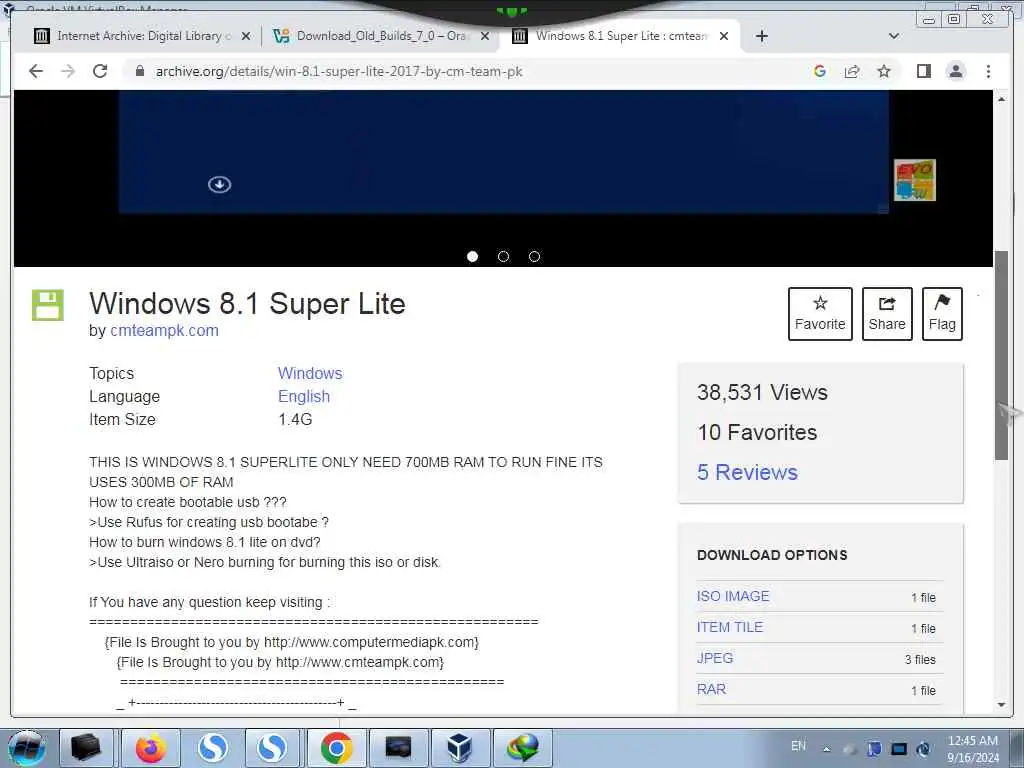
Task: Click the vertical scrollbar thumb
Action: coord(1002,356)
